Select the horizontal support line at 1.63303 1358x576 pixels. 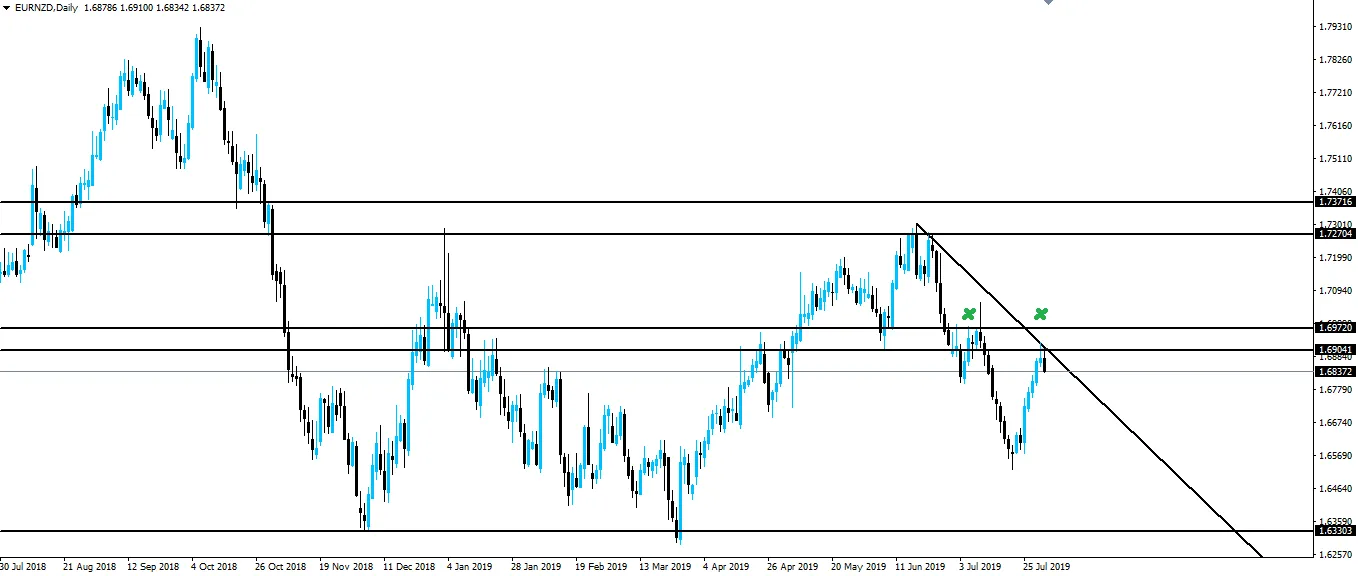pos(657,531)
